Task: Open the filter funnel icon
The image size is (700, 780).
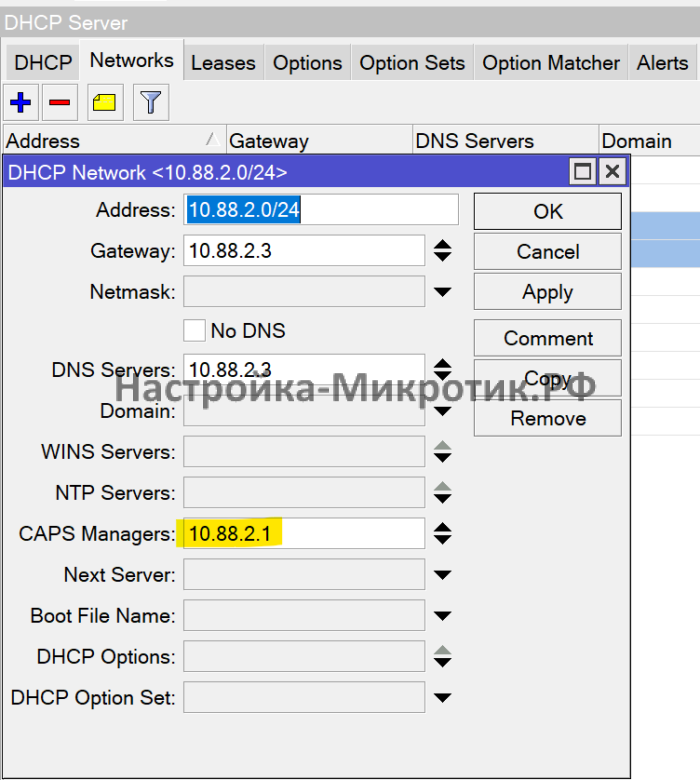Action: click(x=151, y=102)
